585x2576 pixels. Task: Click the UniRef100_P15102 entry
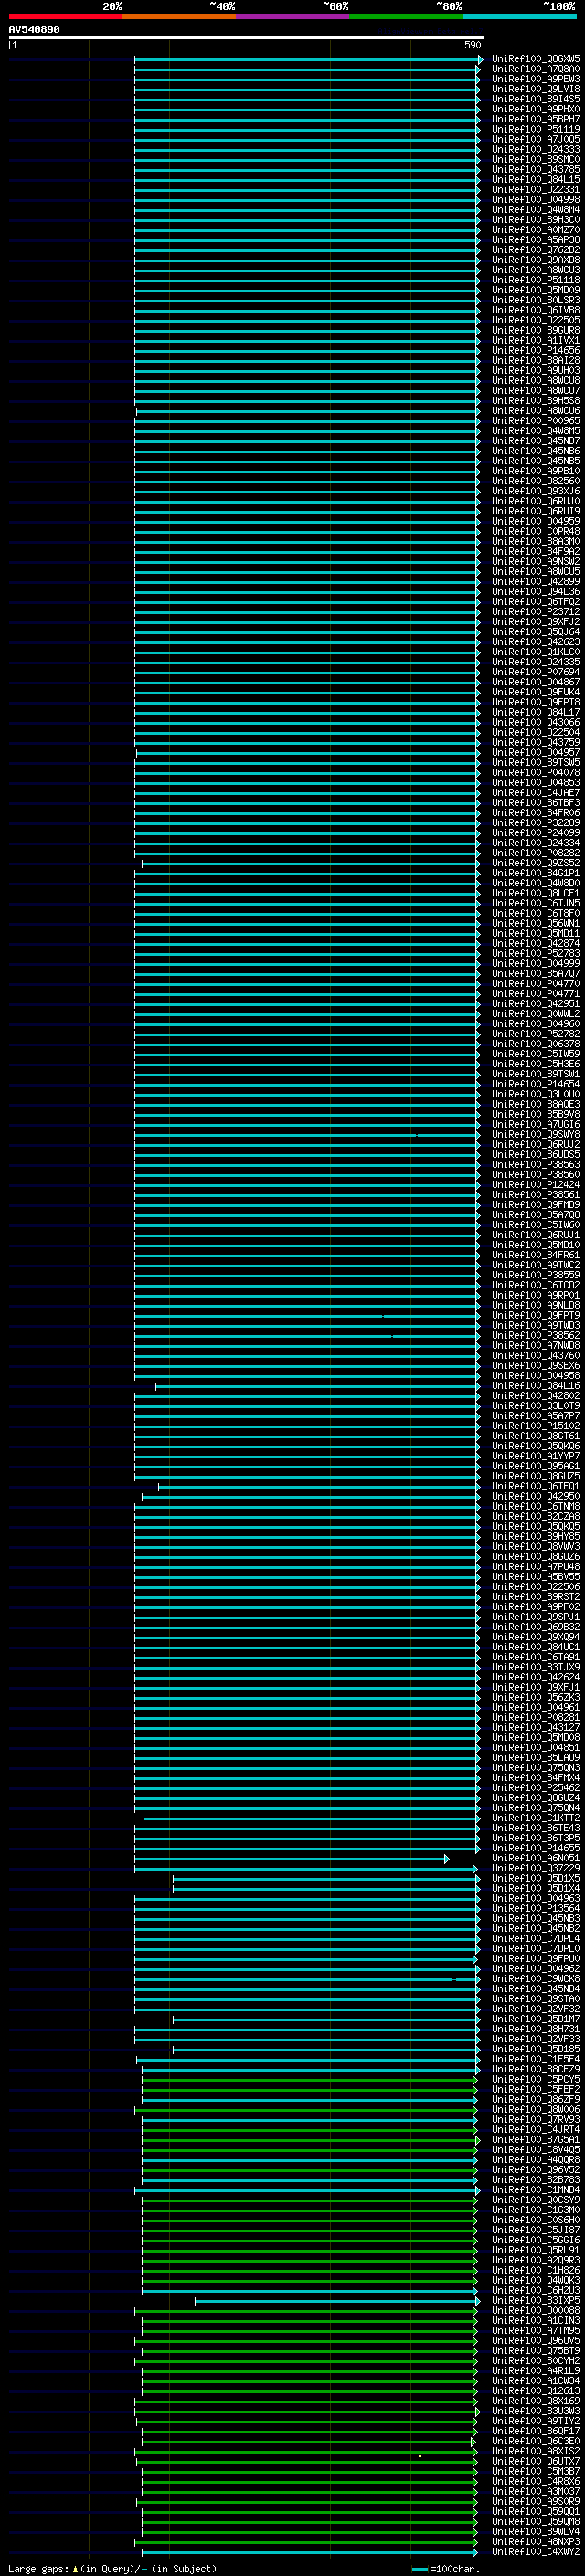535,1426
